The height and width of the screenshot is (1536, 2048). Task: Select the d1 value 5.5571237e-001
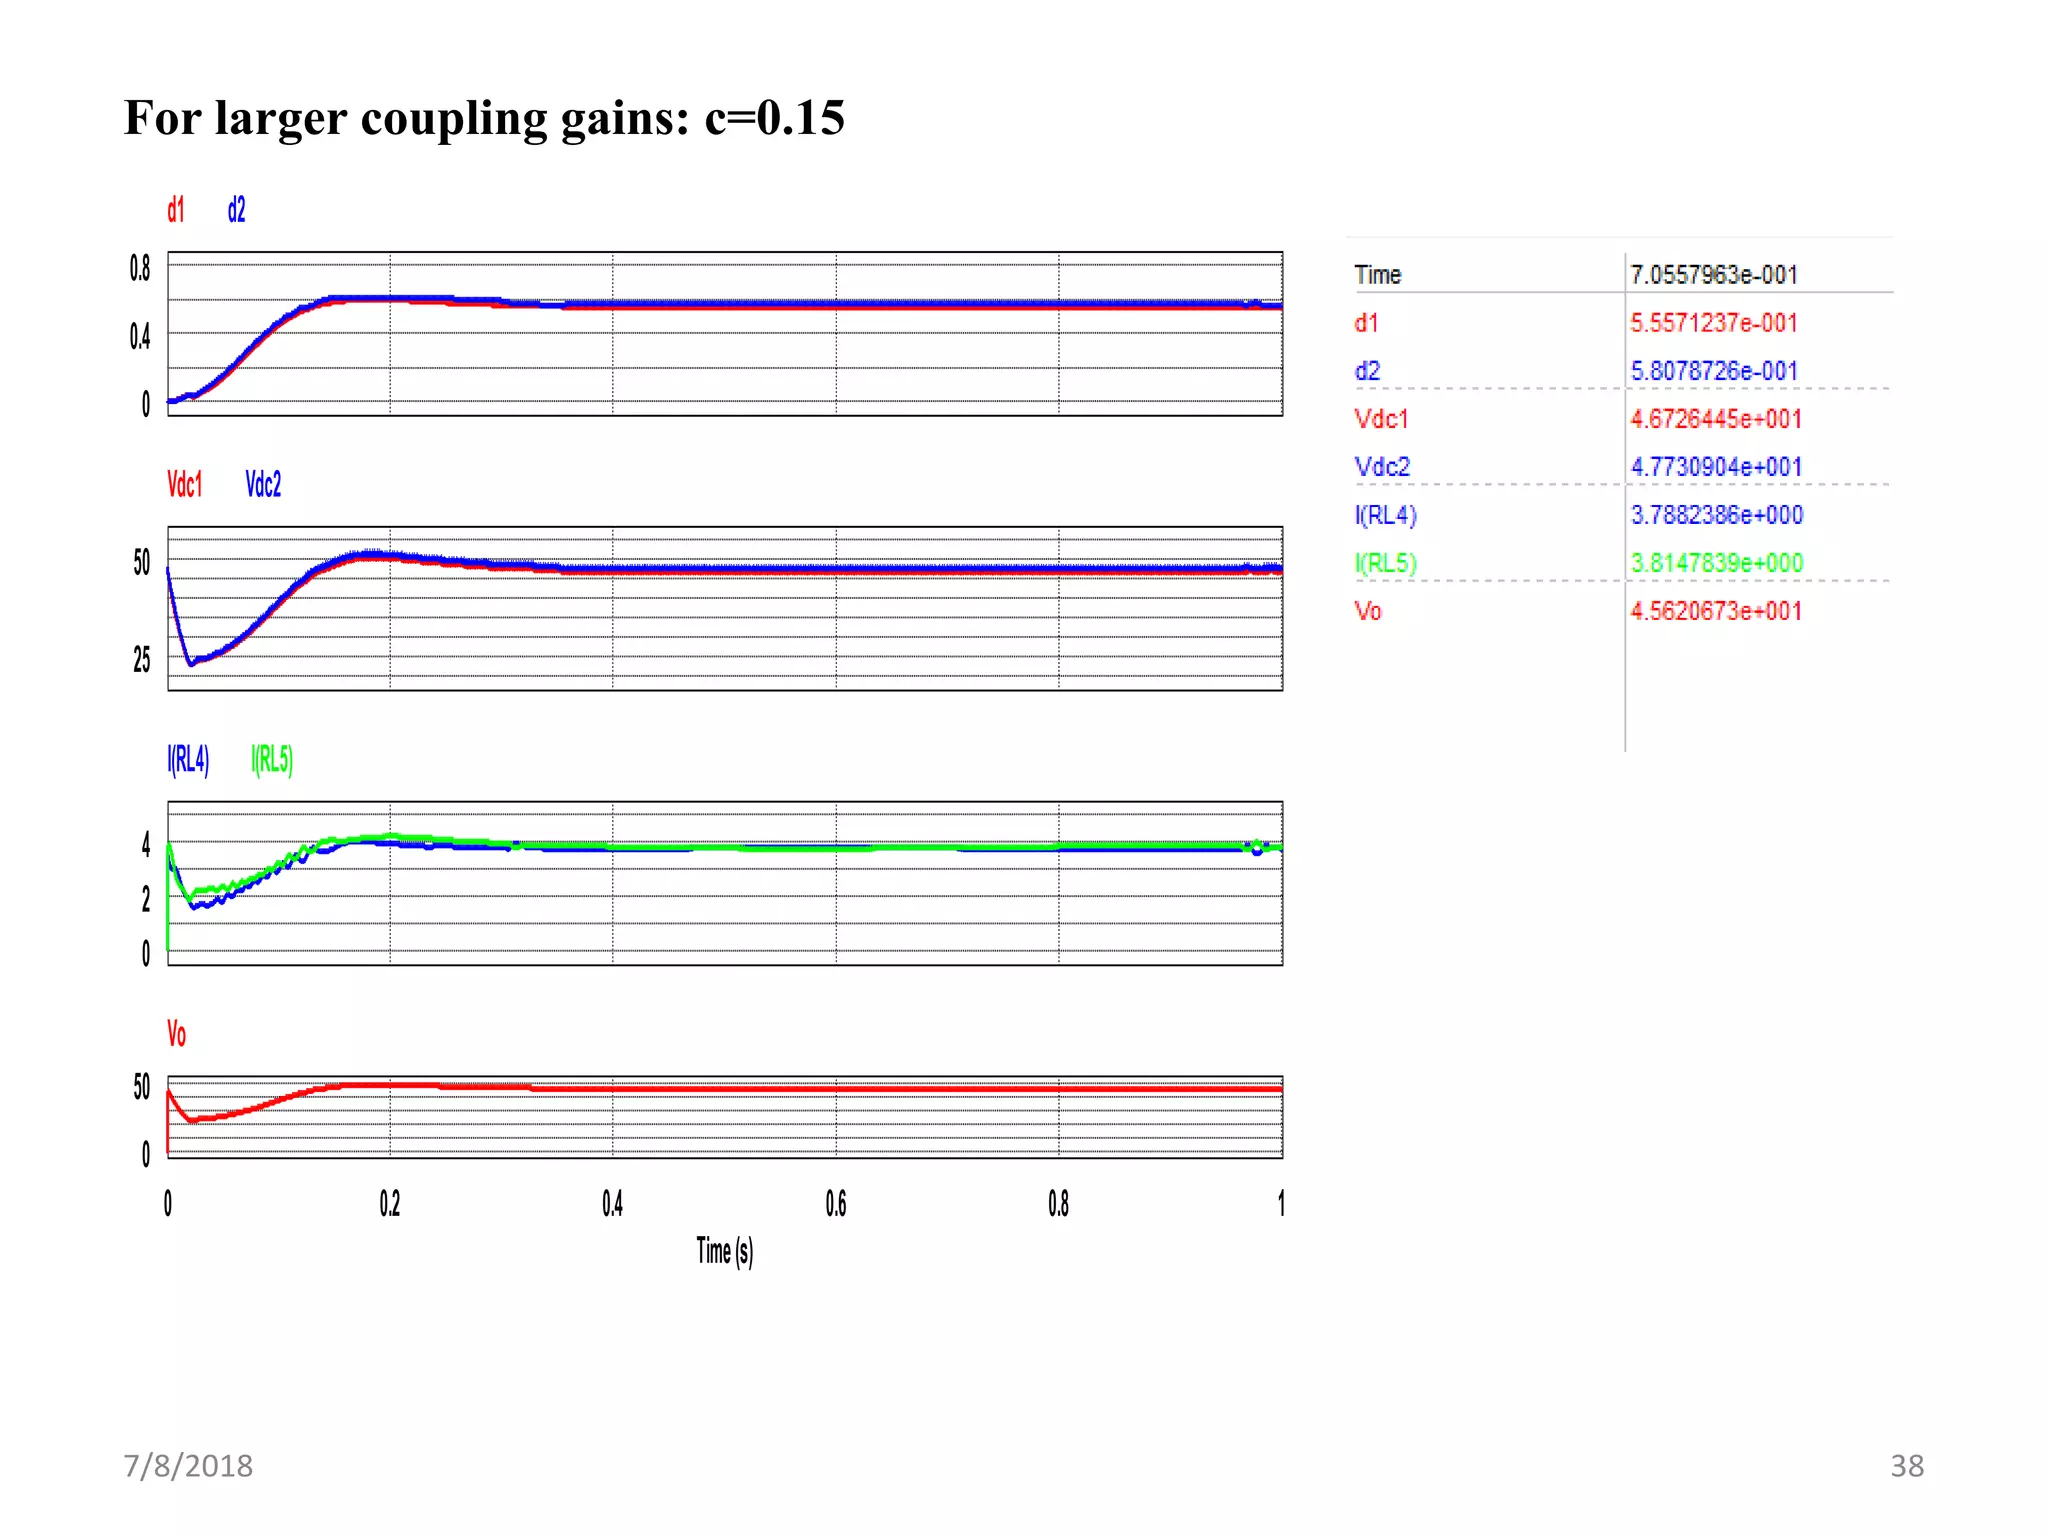[1714, 323]
